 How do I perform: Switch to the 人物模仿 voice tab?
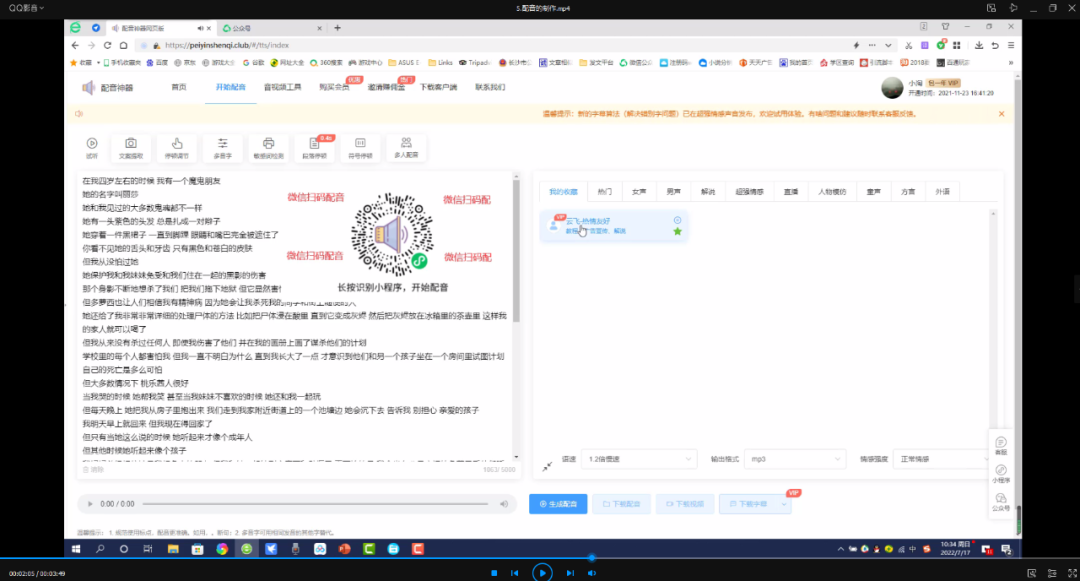point(832,191)
